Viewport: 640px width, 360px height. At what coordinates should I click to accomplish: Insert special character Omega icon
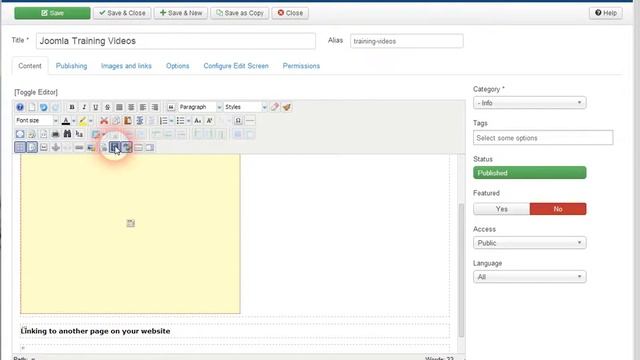[x=238, y=121]
